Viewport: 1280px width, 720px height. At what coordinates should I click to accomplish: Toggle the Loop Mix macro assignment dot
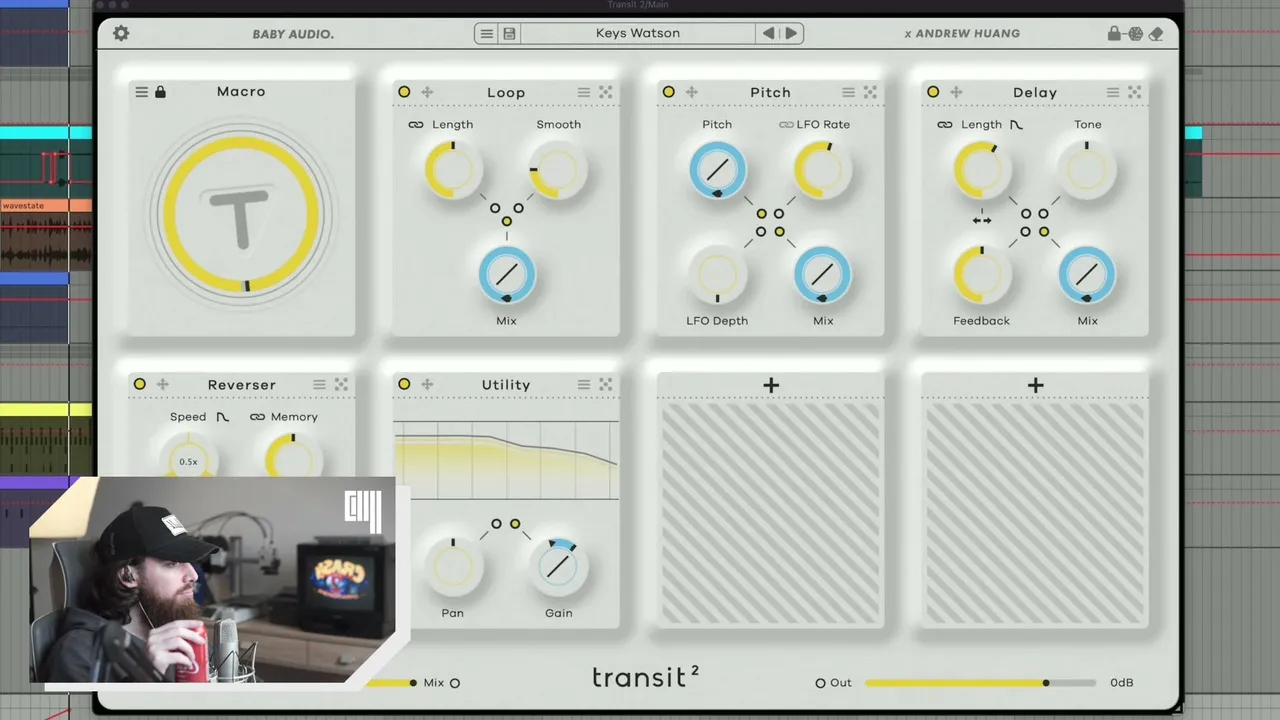click(507, 222)
